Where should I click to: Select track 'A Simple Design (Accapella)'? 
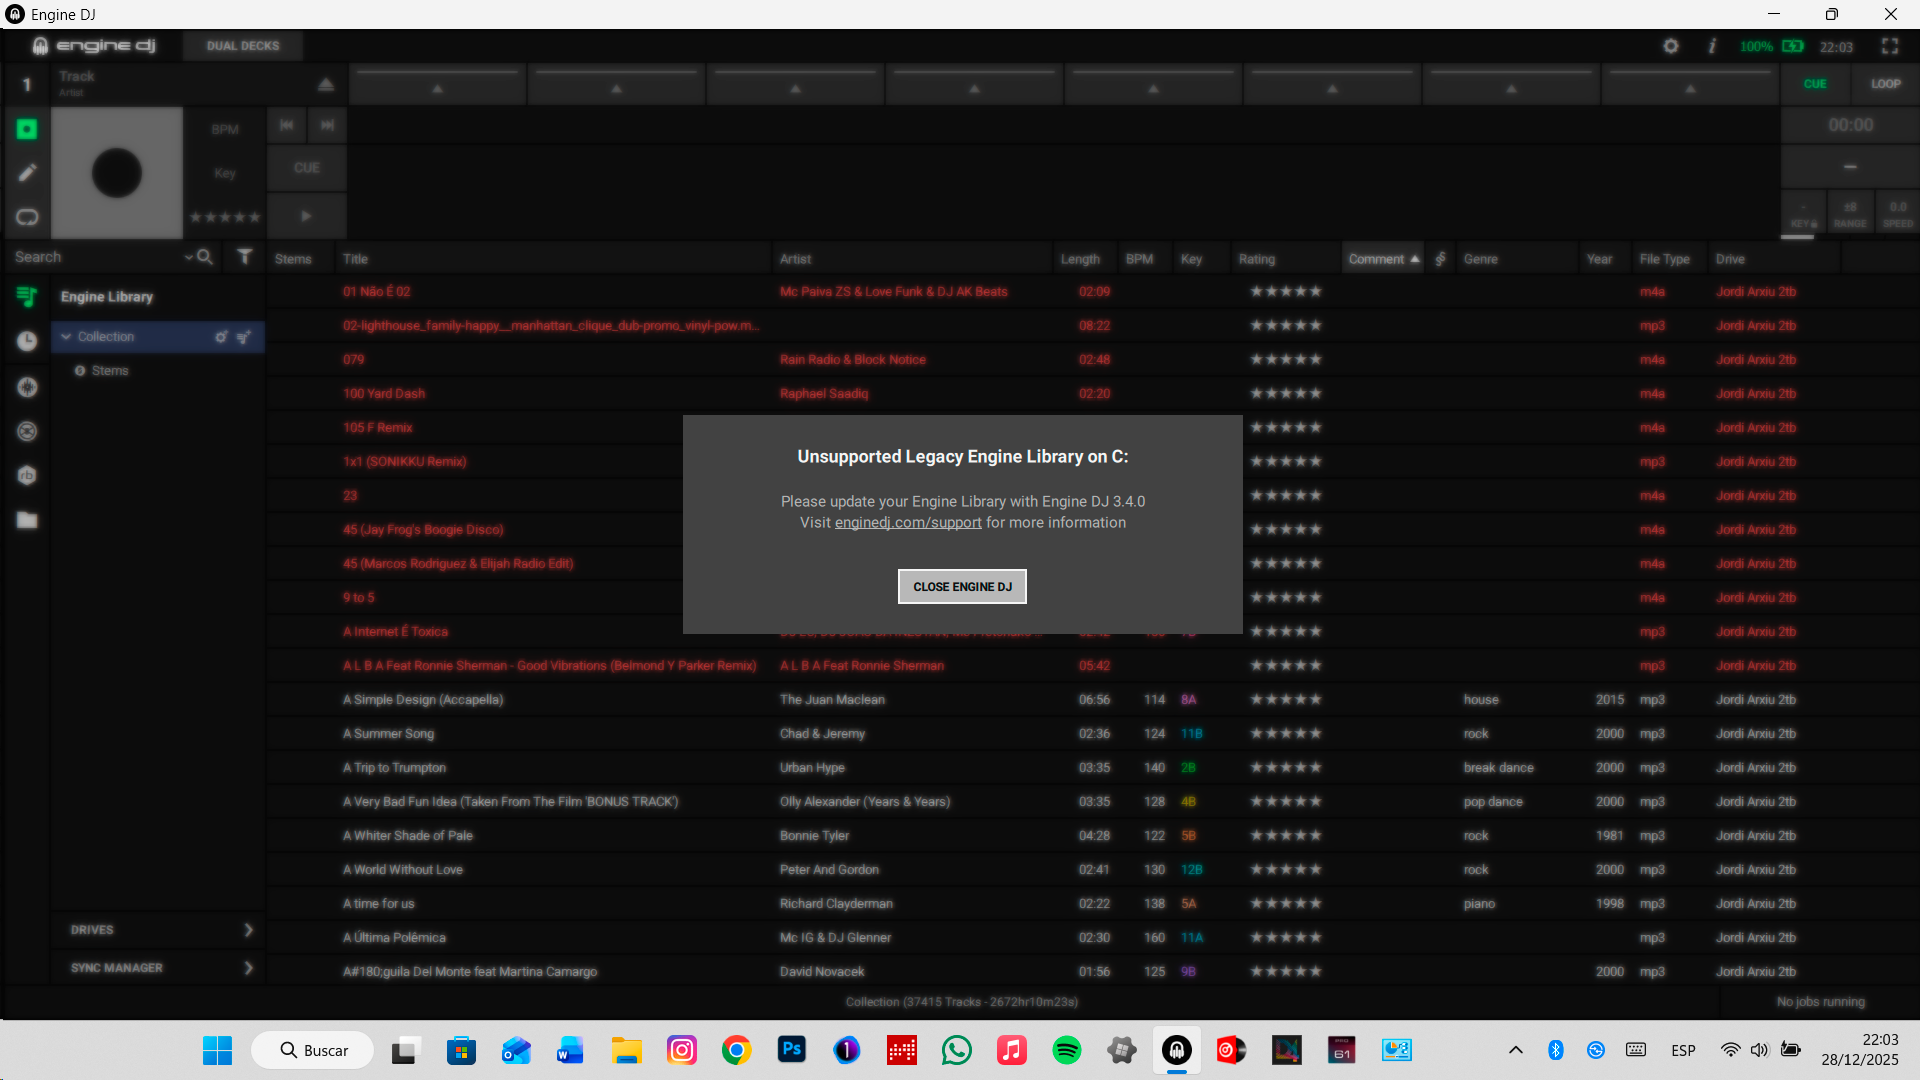(x=423, y=700)
